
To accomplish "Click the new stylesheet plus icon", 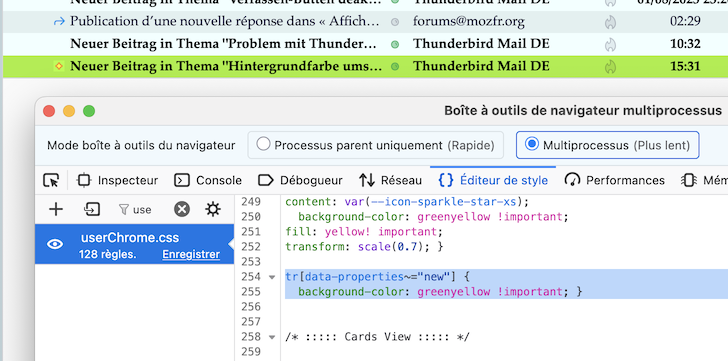I will [x=56, y=209].
